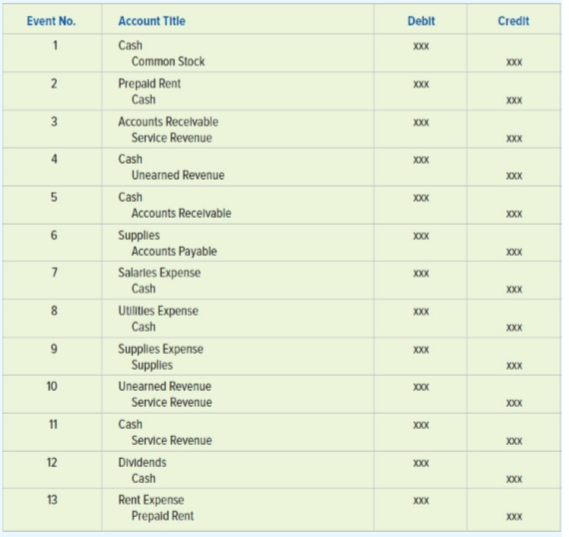Select Accounts Payable account title
The height and width of the screenshot is (537, 569).
(x=174, y=251)
